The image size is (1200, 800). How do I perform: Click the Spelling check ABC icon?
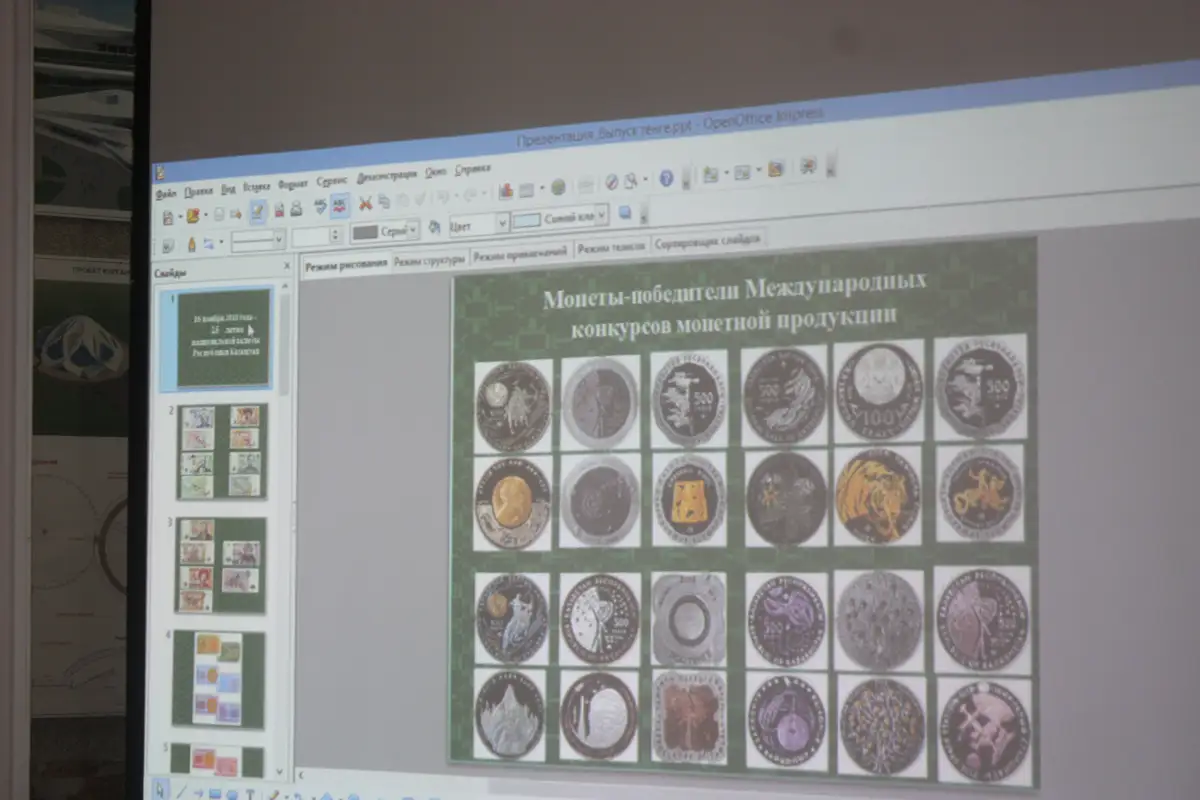[321, 207]
